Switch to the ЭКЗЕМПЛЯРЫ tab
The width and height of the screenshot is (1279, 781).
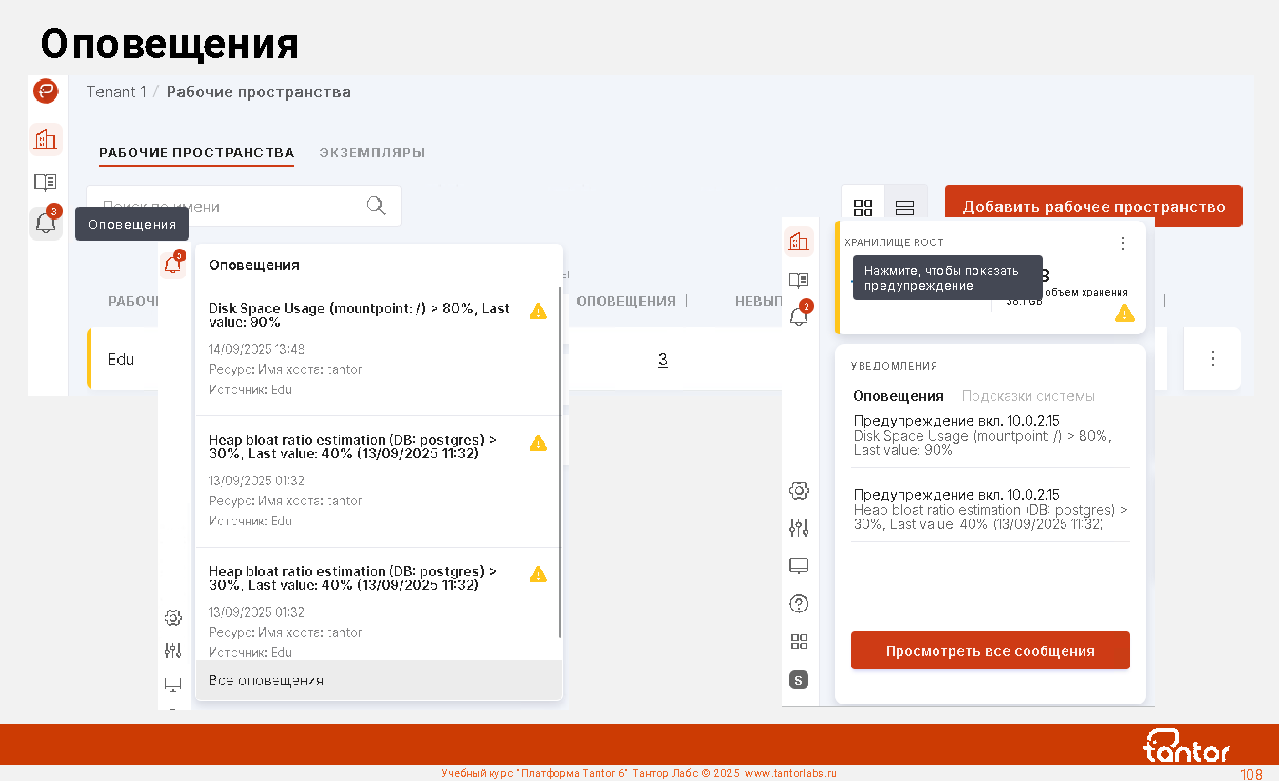[x=372, y=153]
